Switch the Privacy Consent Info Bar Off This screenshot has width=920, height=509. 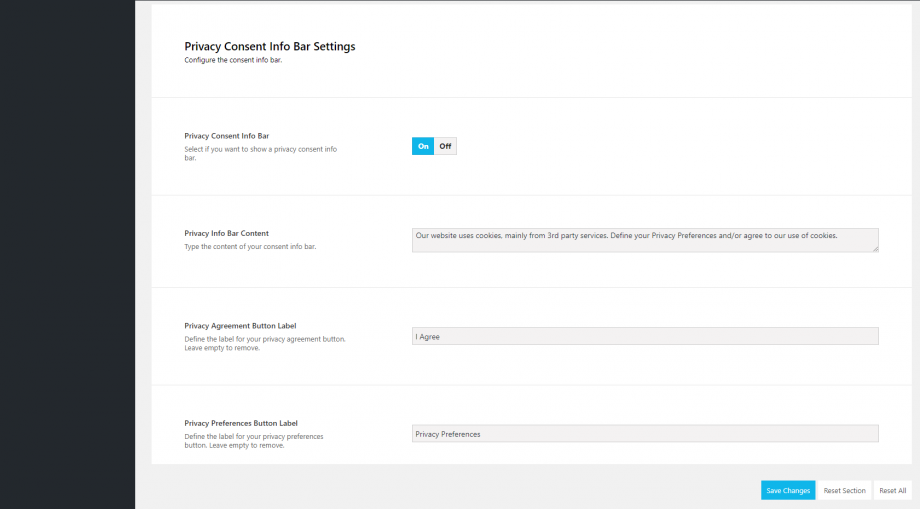point(445,146)
